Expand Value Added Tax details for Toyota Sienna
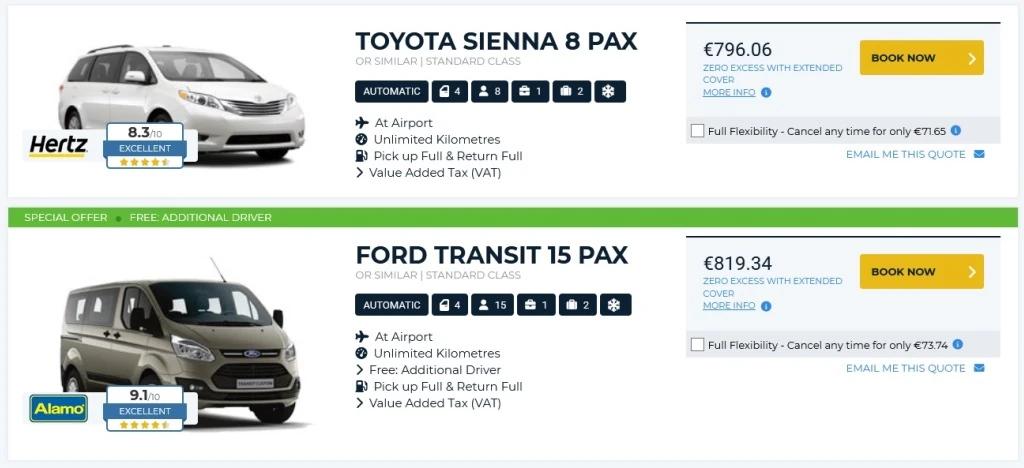Screen dimensions: 1024x468 coord(428,172)
